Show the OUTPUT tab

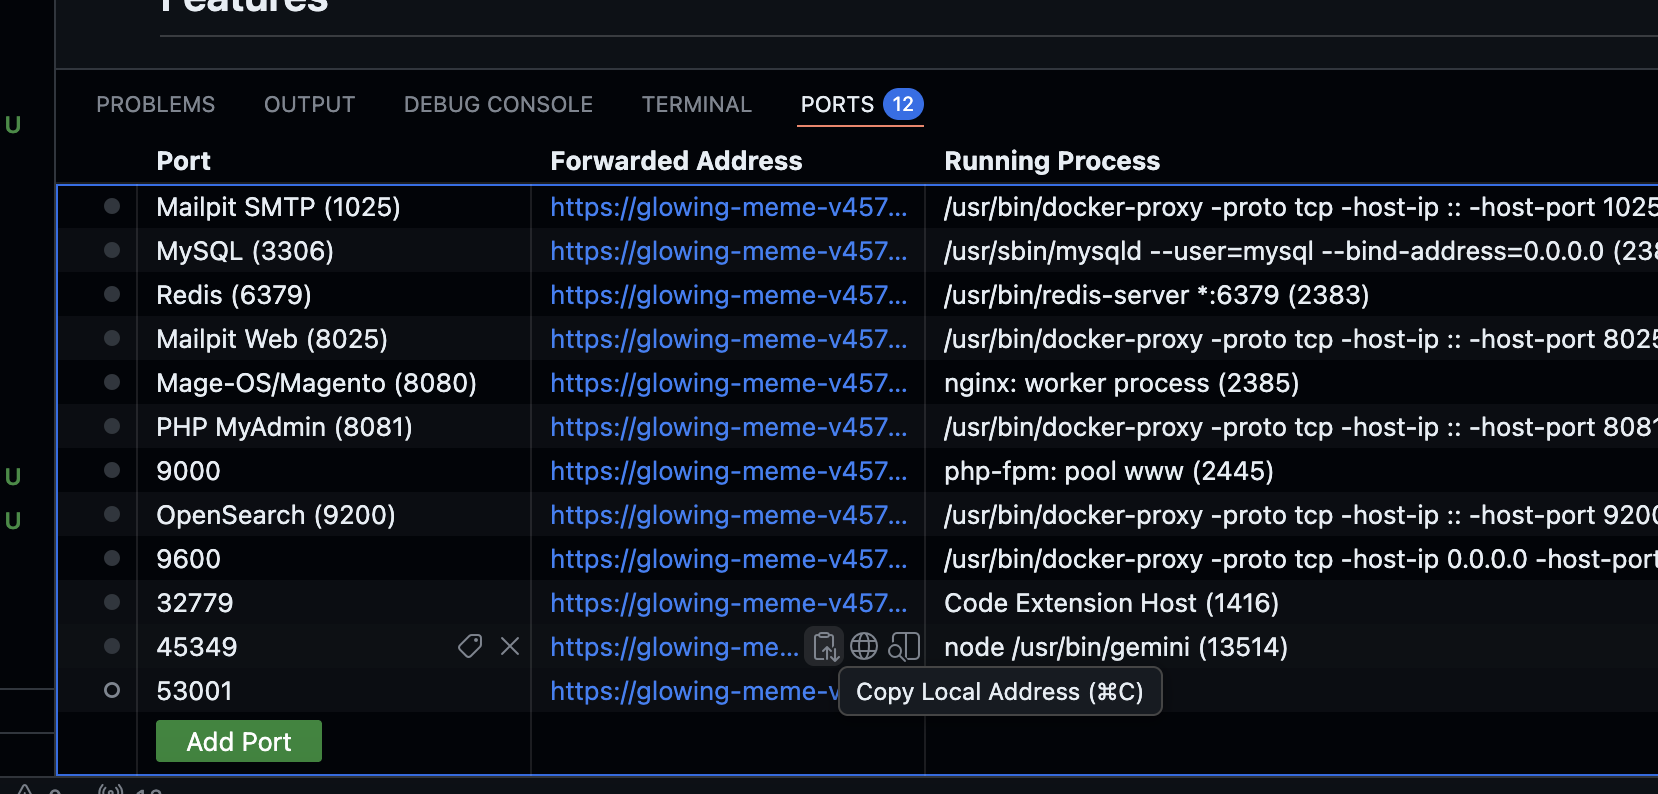click(x=309, y=105)
